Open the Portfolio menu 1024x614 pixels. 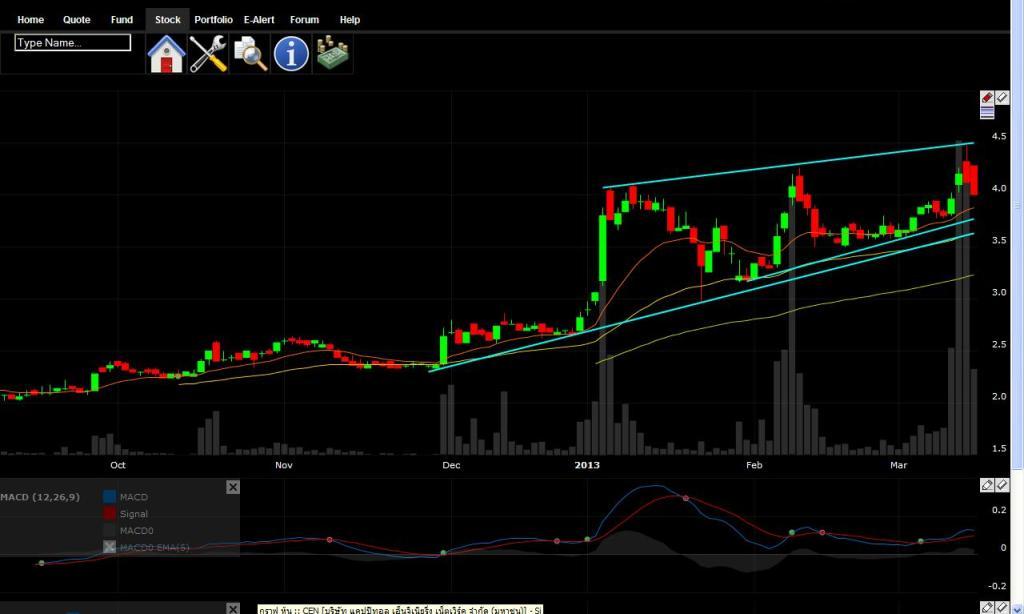(214, 20)
